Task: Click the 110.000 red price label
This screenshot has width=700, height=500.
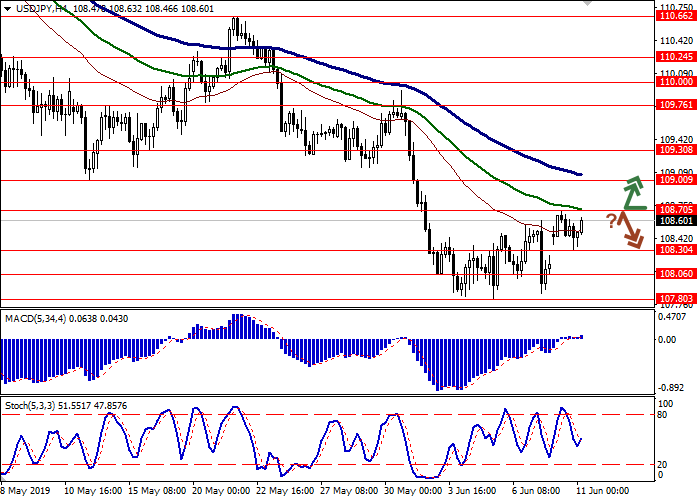Action: point(676,83)
